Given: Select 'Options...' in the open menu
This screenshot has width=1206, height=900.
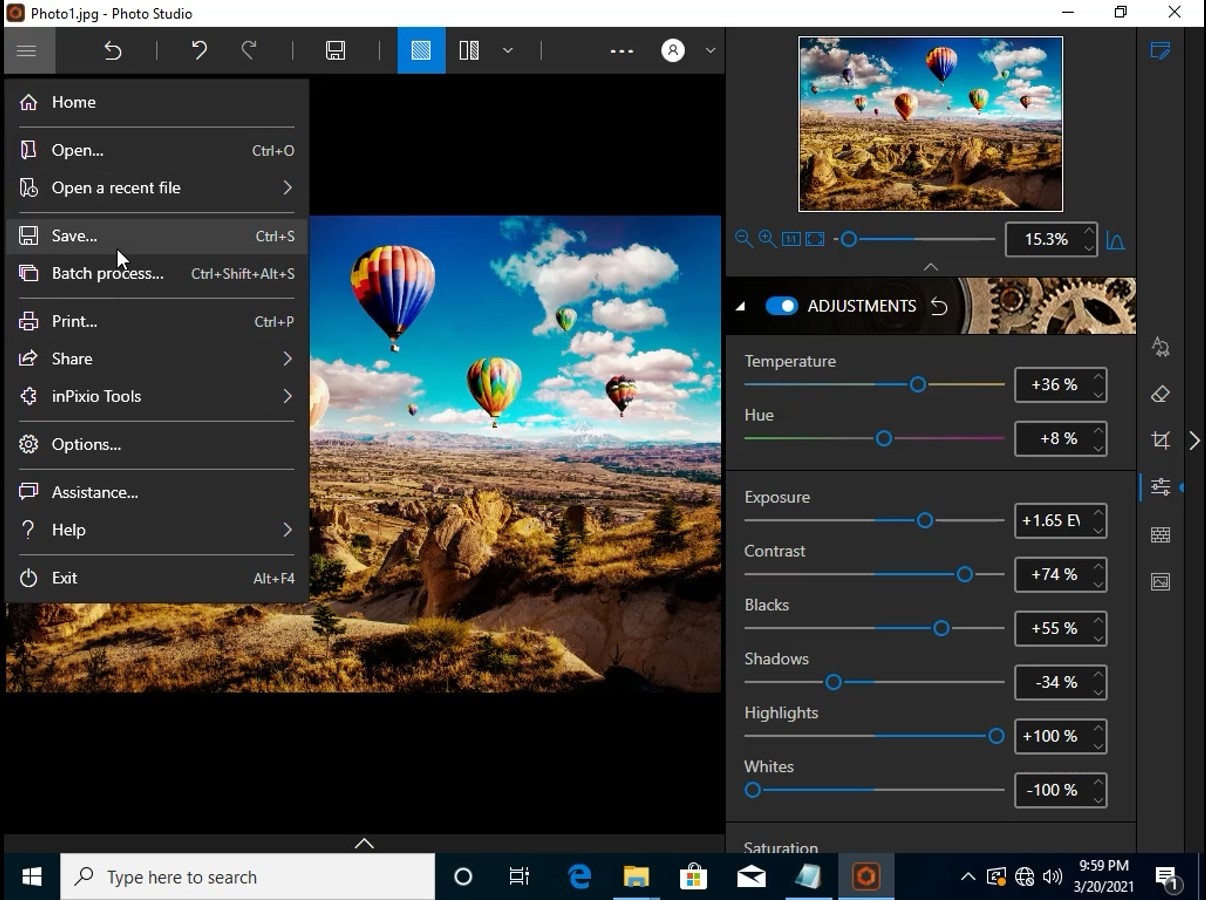Looking at the screenshot, I should tap(87, 444).
